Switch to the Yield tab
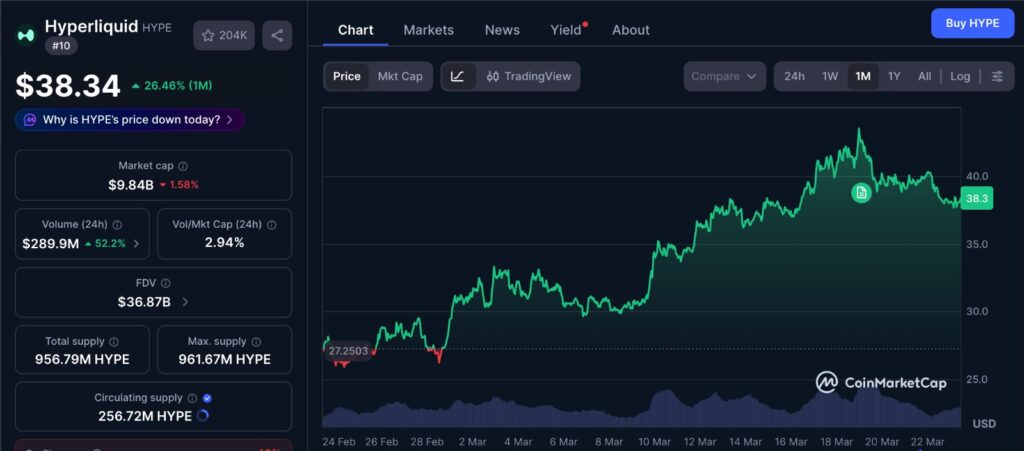This screenshot has height=451, width=1024. coord(566,30)
